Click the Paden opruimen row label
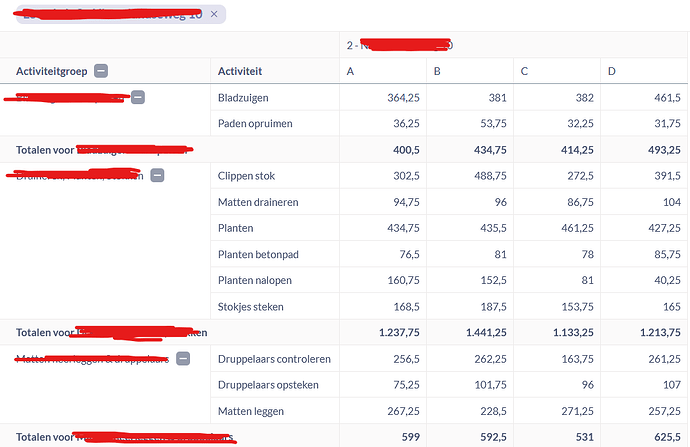The image size is (690, 447). click(254, 124)
